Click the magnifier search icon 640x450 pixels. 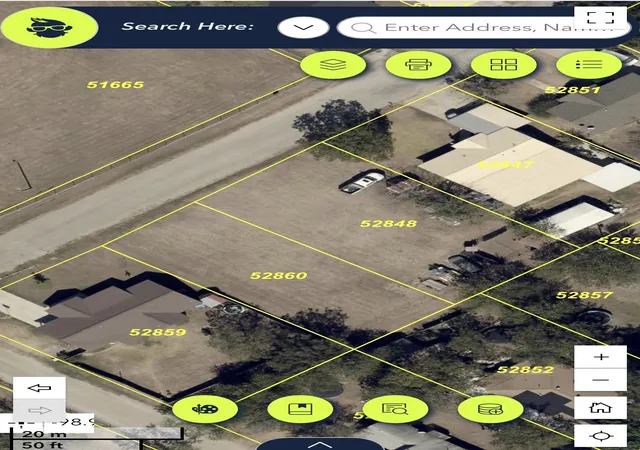pyautogui.click(x=363, y=28)
